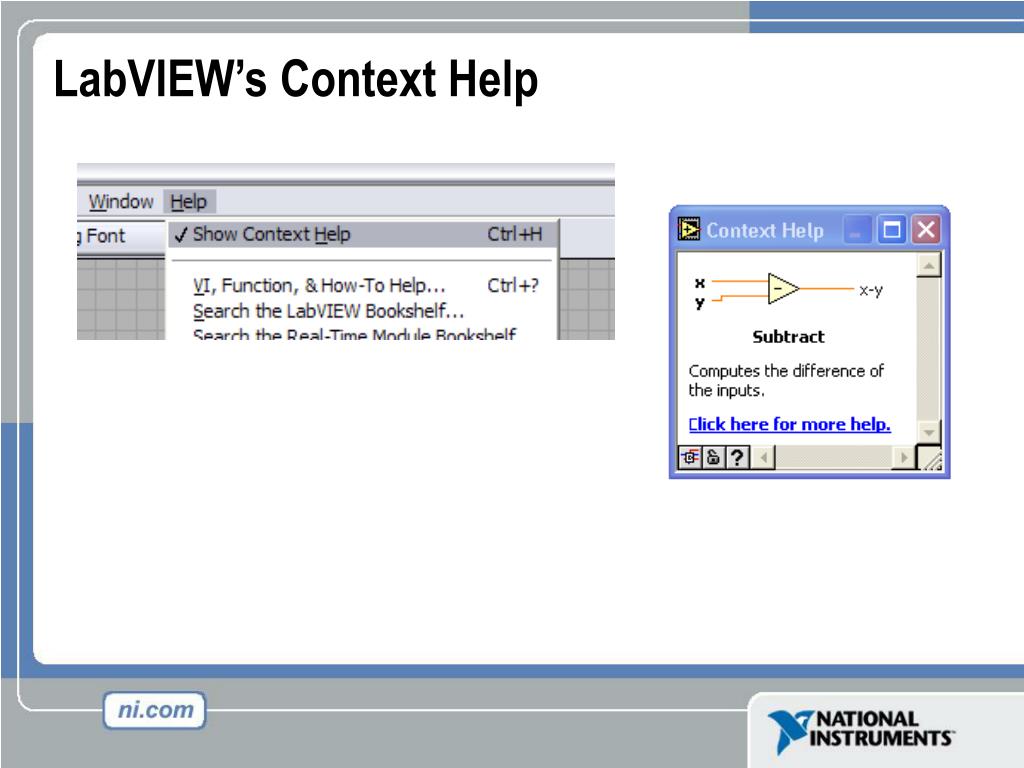Click the 'Computes the difference of' text
Screen dimensions: 1024x768
[786, 371]
